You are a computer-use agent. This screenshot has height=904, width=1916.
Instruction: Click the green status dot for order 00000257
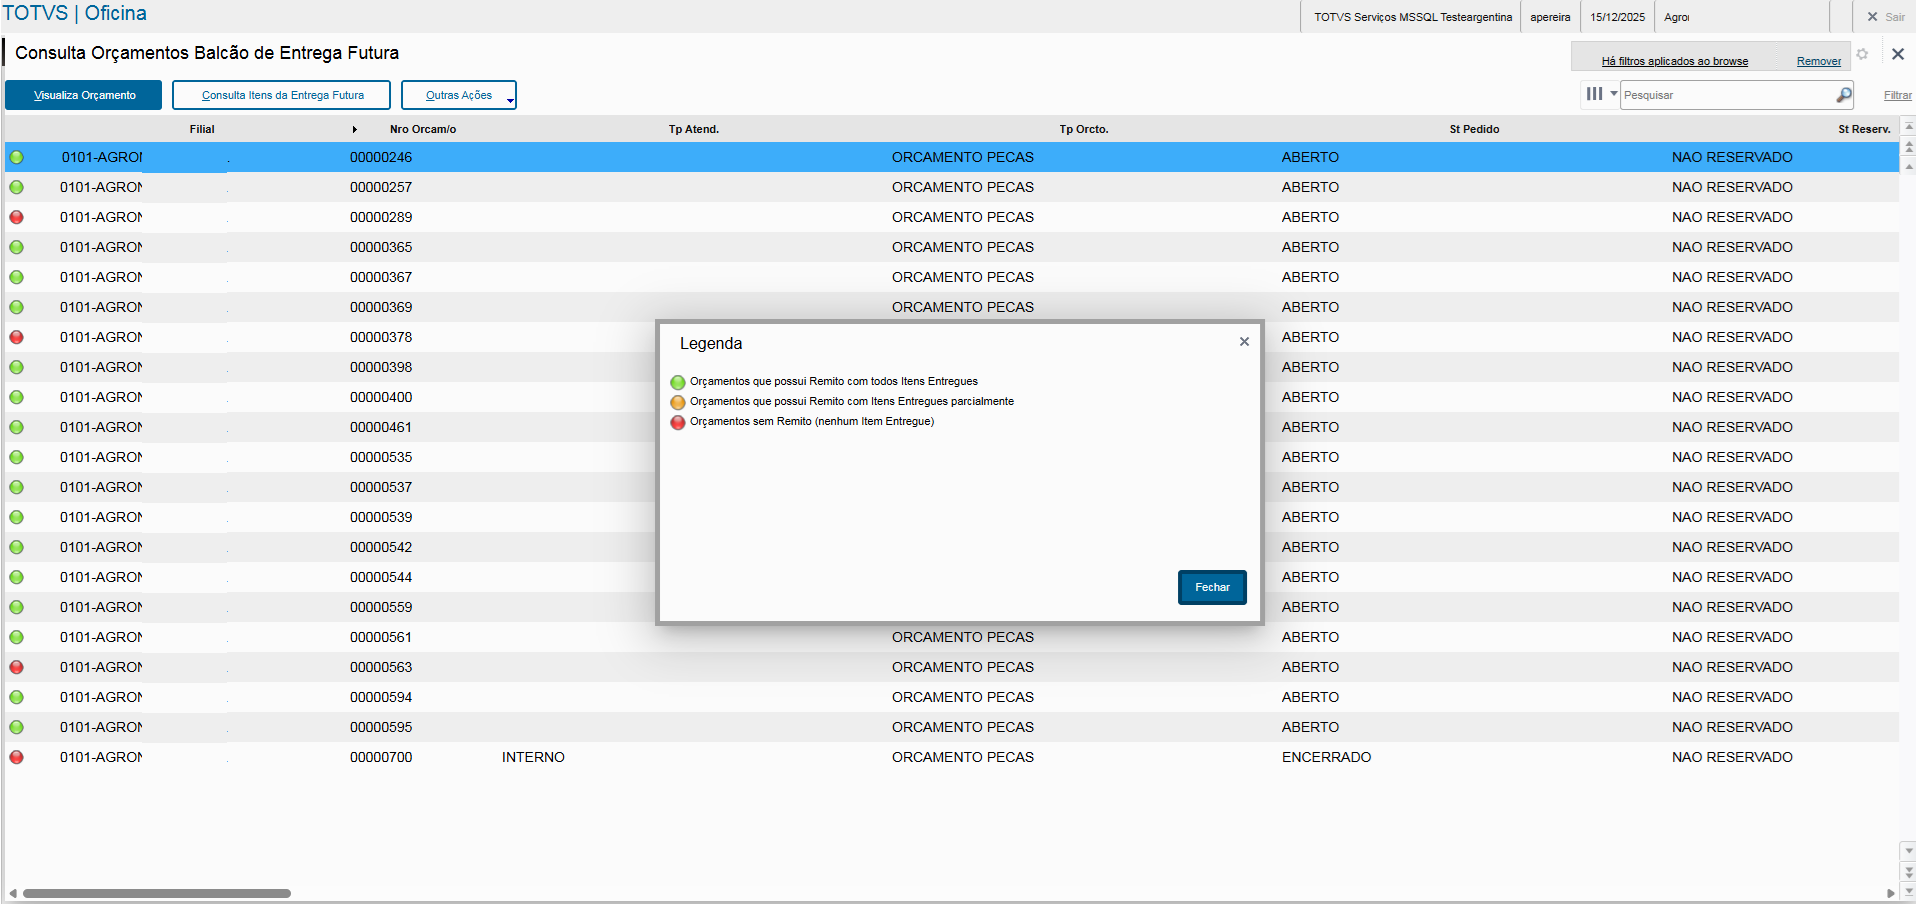tap(17, 187)
